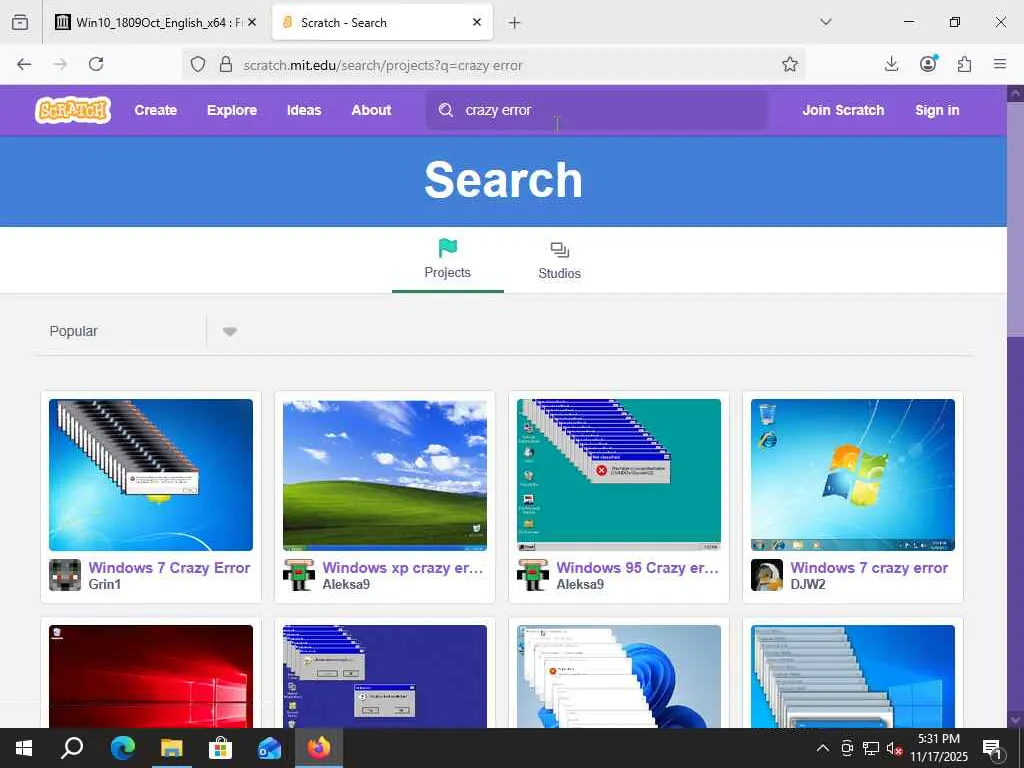The height and width of the screenshot is (768, 1024).
Task: Open the Windows 11 bloom error thumbnail
Action: (x=619, y=676)
